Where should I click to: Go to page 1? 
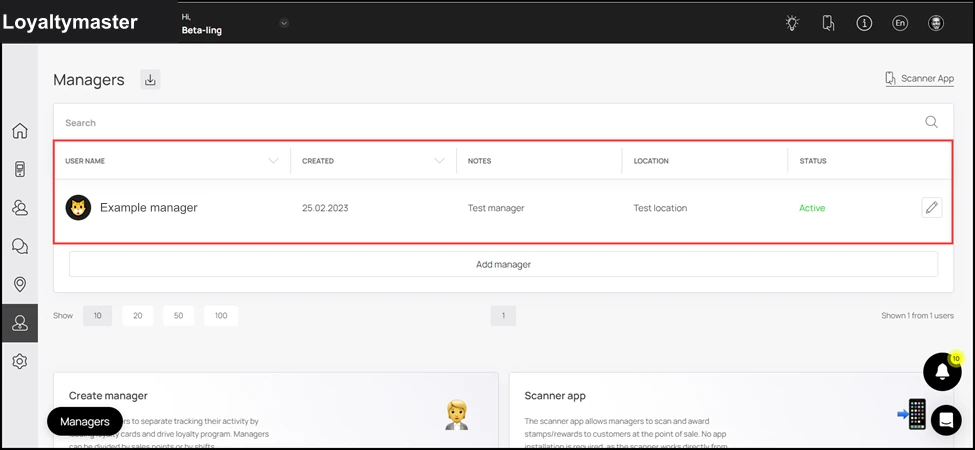tap(503, 316)
